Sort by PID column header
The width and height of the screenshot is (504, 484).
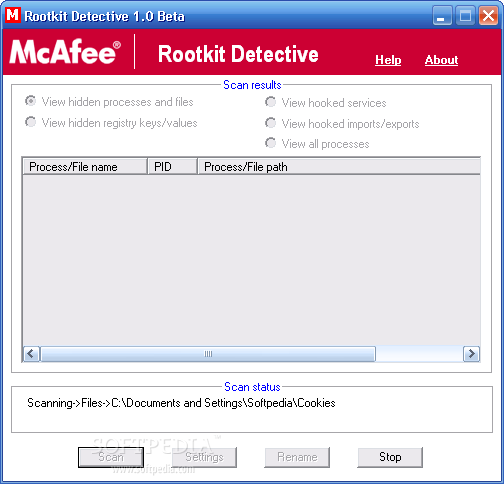coord(172,166)
